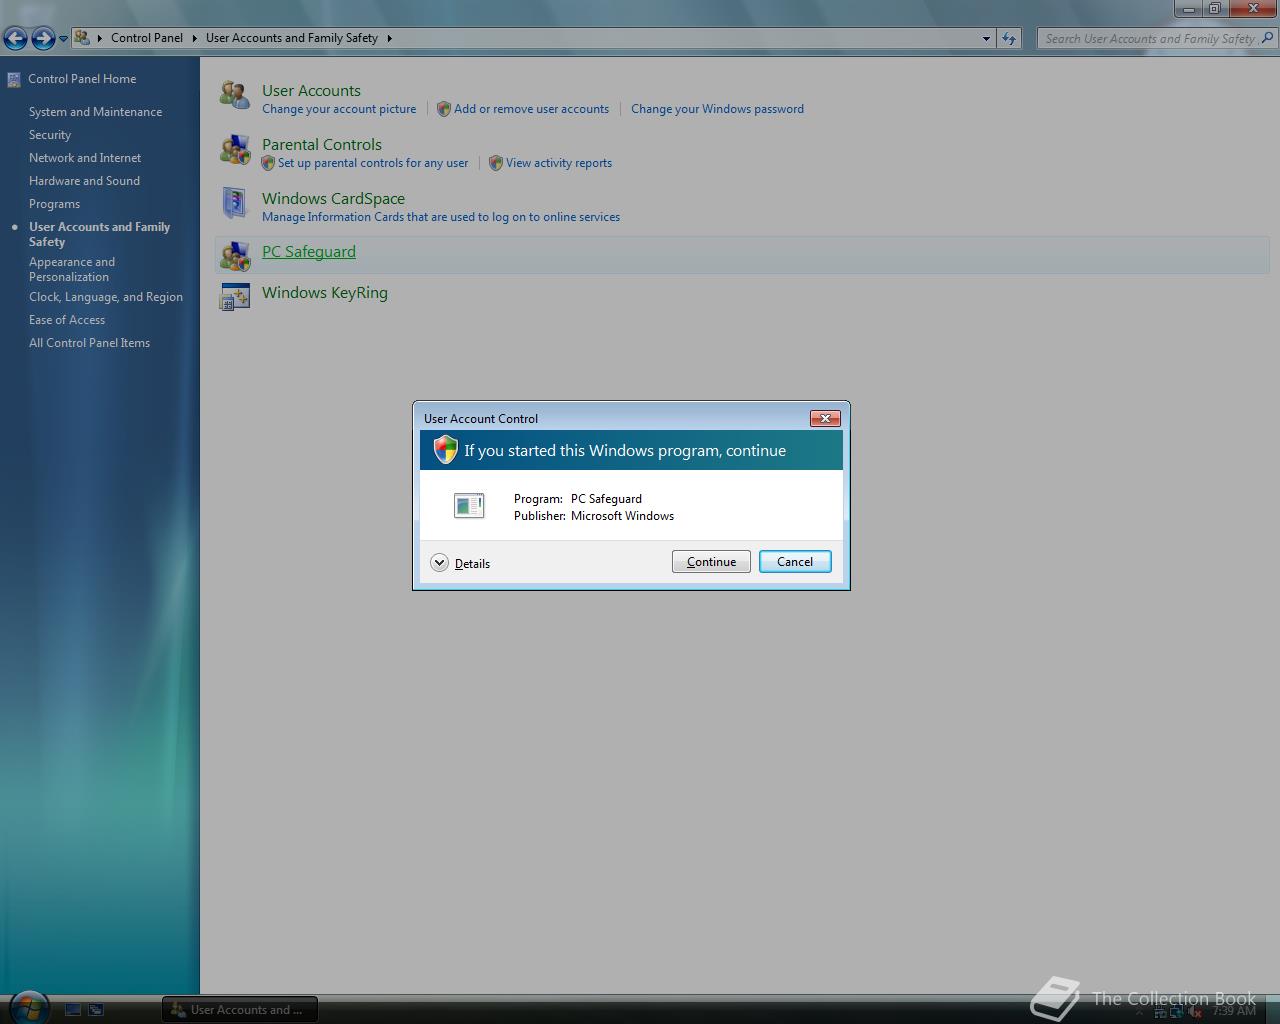This screenshot has width=1280, height=1024.
Task: Select Control Panel in the breadcrumb
Action: [147, 38]
